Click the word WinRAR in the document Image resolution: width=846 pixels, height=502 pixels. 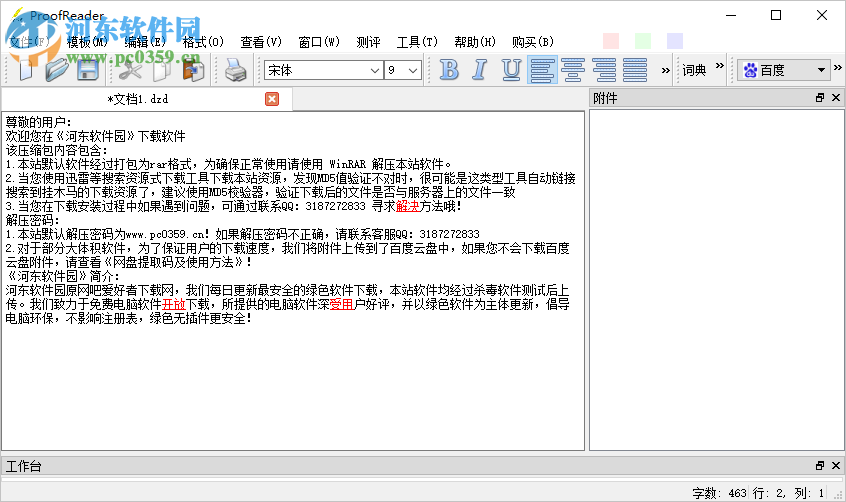(x=347, y=164)
